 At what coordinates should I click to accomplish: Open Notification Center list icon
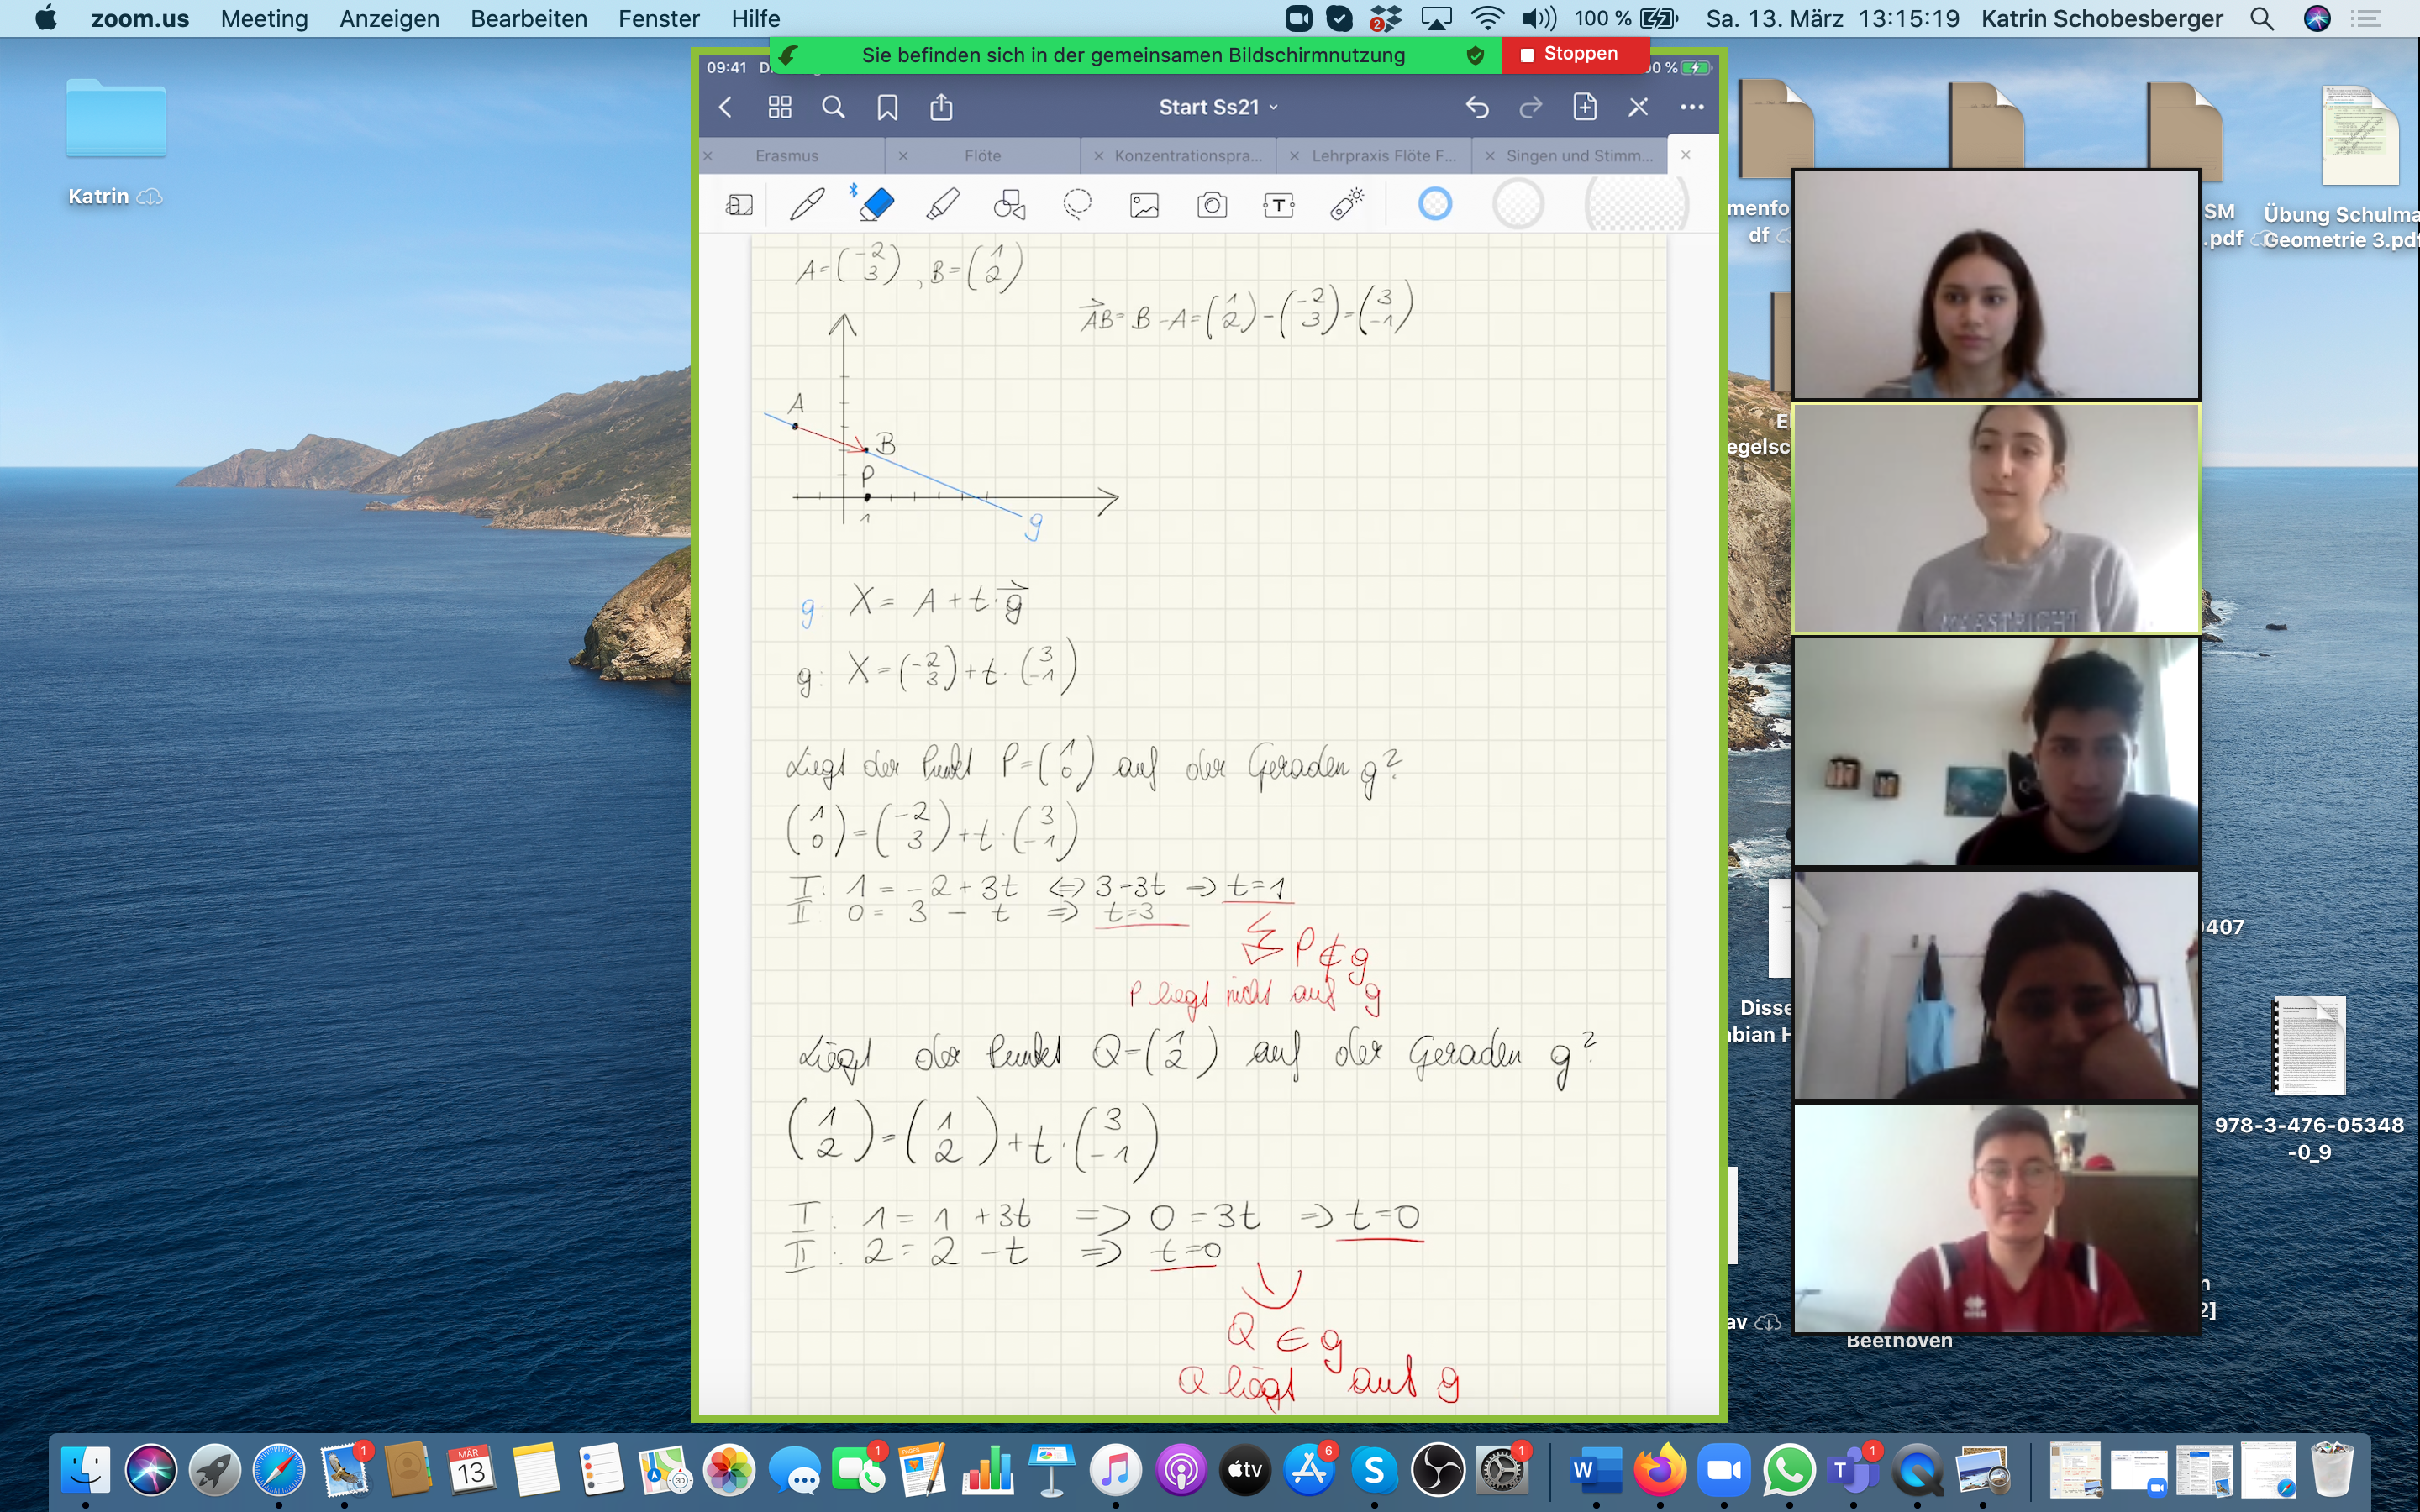(2365, 18)
